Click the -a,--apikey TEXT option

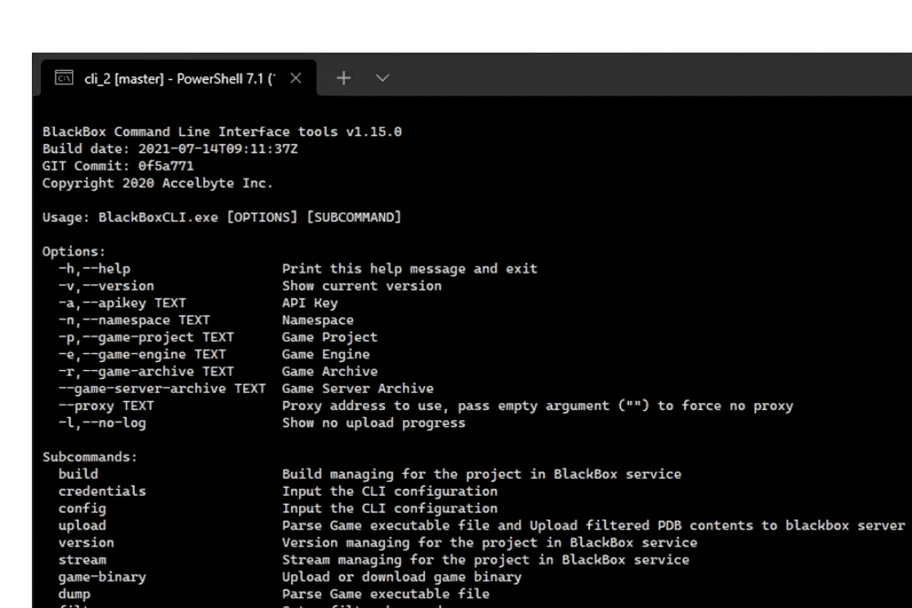[122, 303]
